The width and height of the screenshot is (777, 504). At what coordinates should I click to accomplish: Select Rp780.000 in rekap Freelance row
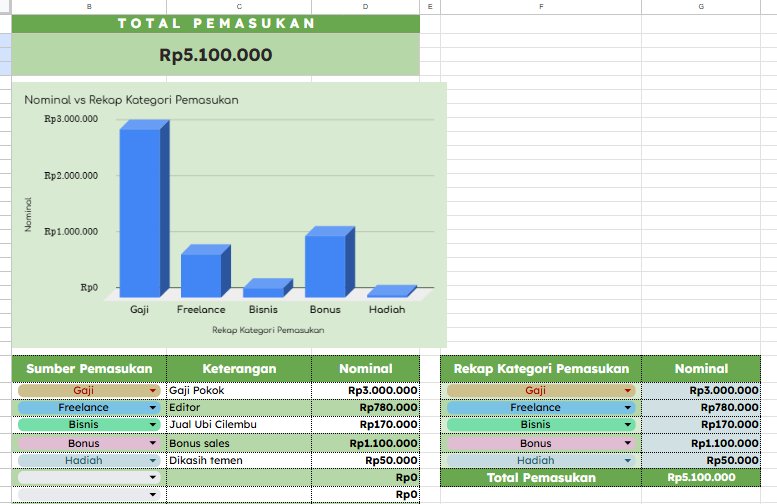[x=701, y=407]
